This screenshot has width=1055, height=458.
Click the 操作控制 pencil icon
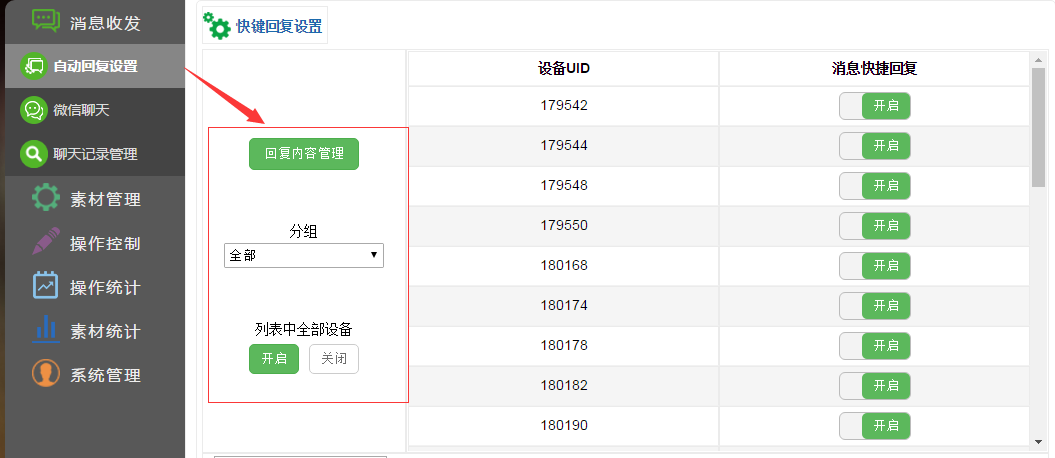point(46,243)
